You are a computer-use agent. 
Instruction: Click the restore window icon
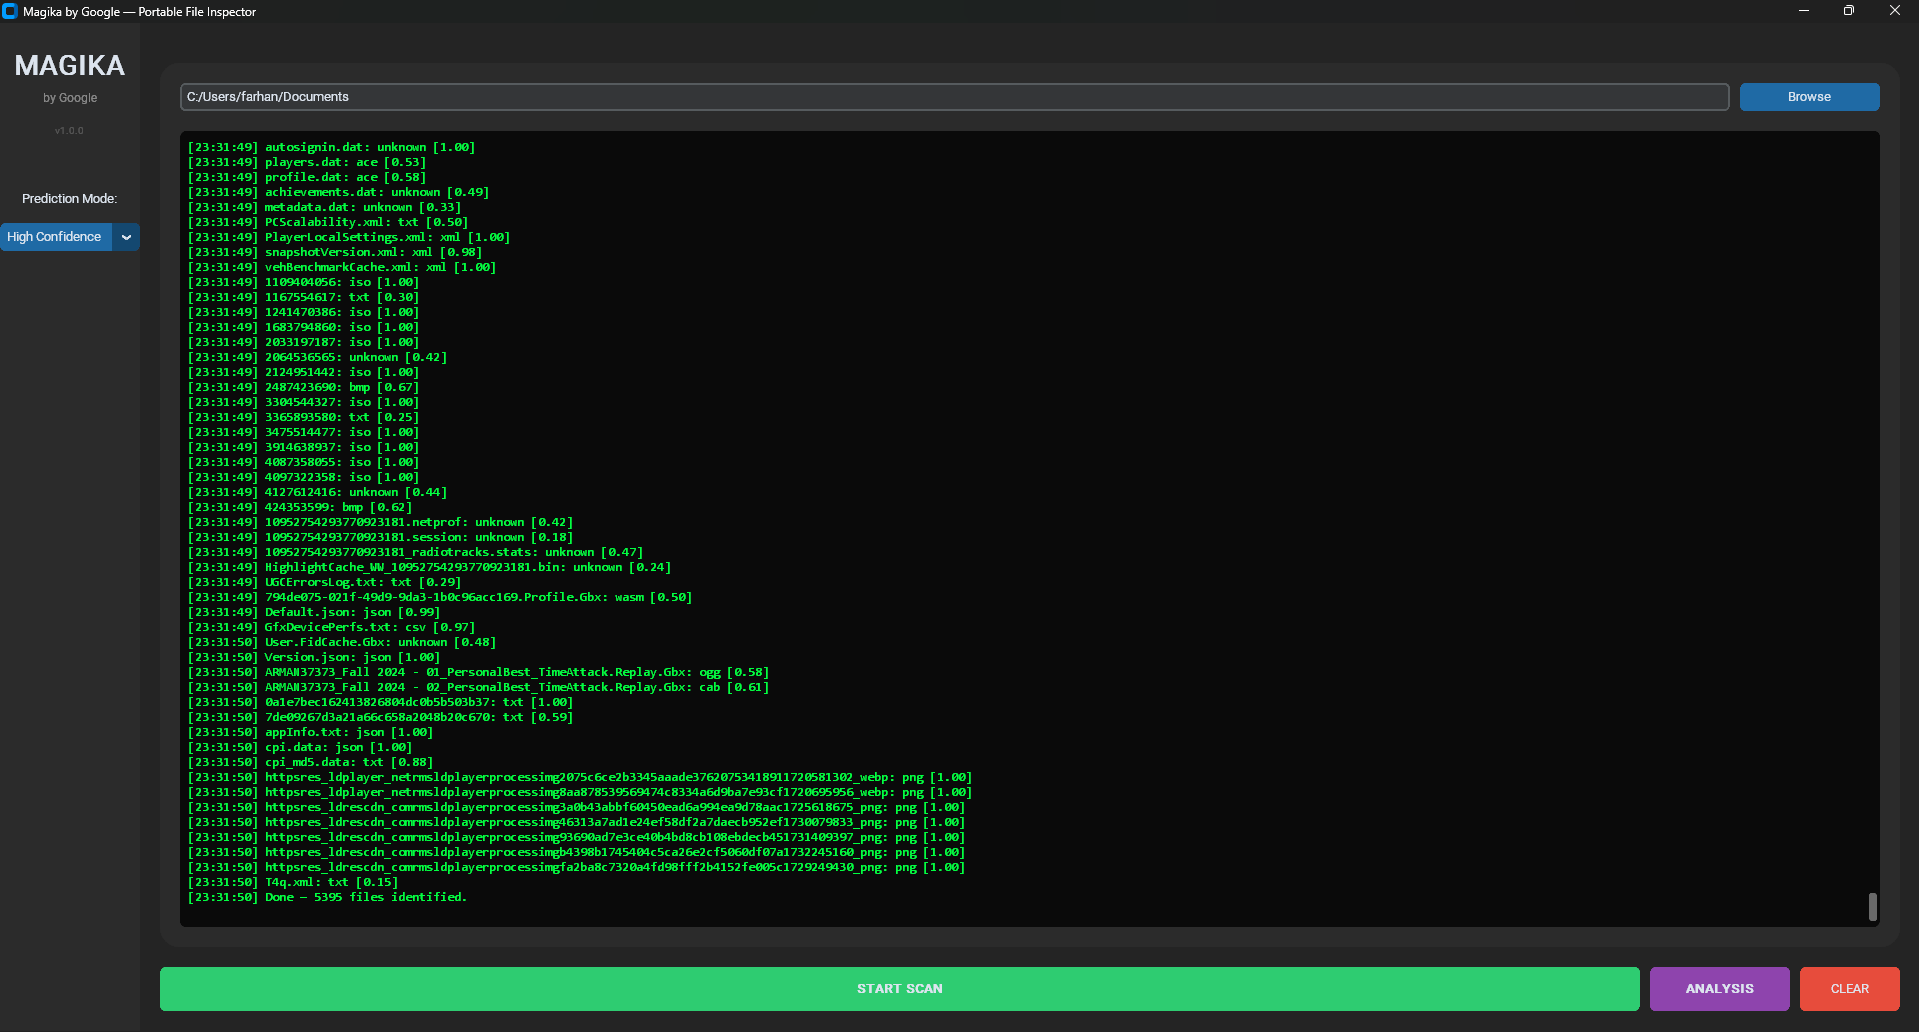click(1849, 11)
